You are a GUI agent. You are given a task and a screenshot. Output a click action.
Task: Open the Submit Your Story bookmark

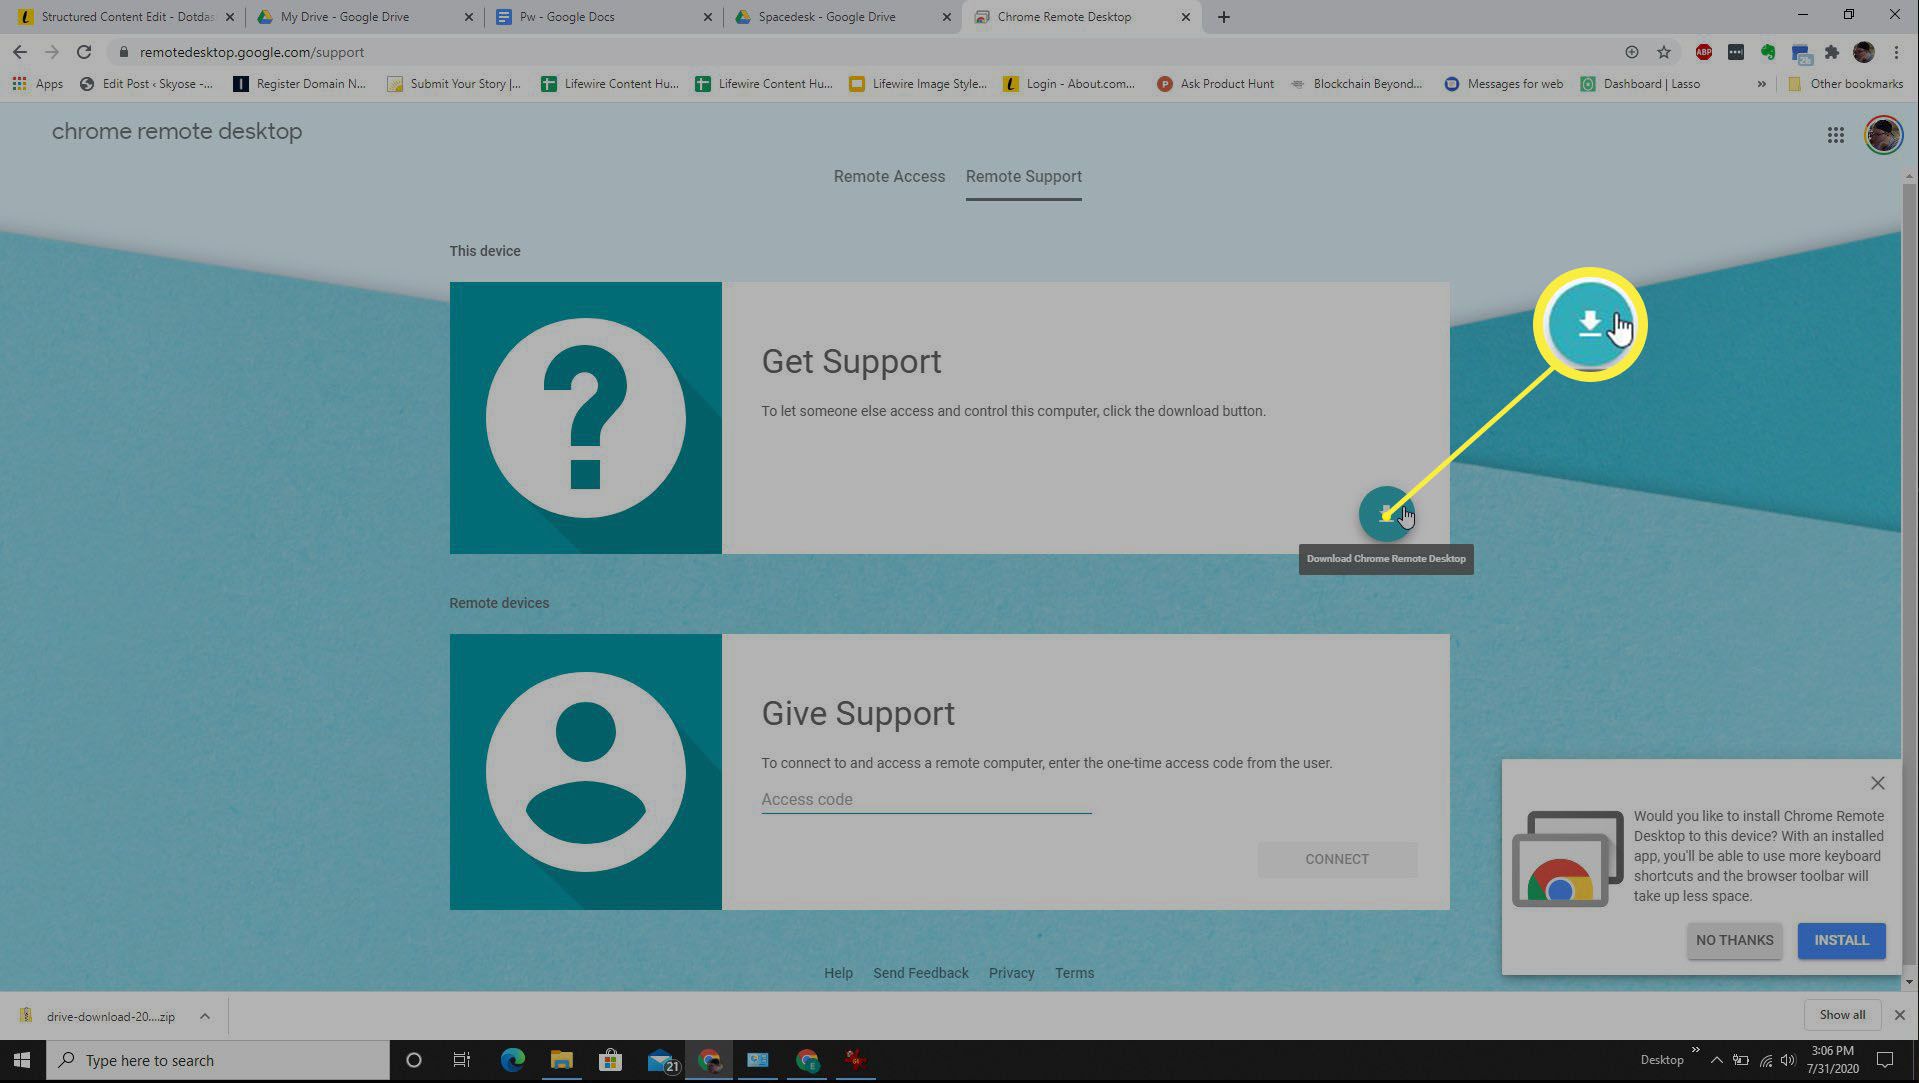[x=454, y=84]
